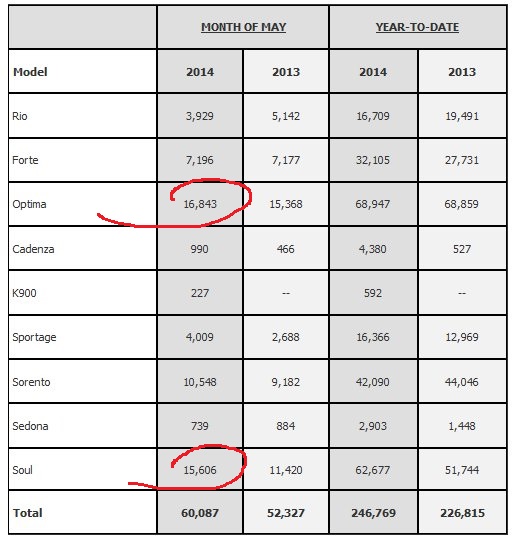The width and height of the screenshot is (515, 536).
Task: Click the MONTH OF MAY header
Action: pos(243,27)
